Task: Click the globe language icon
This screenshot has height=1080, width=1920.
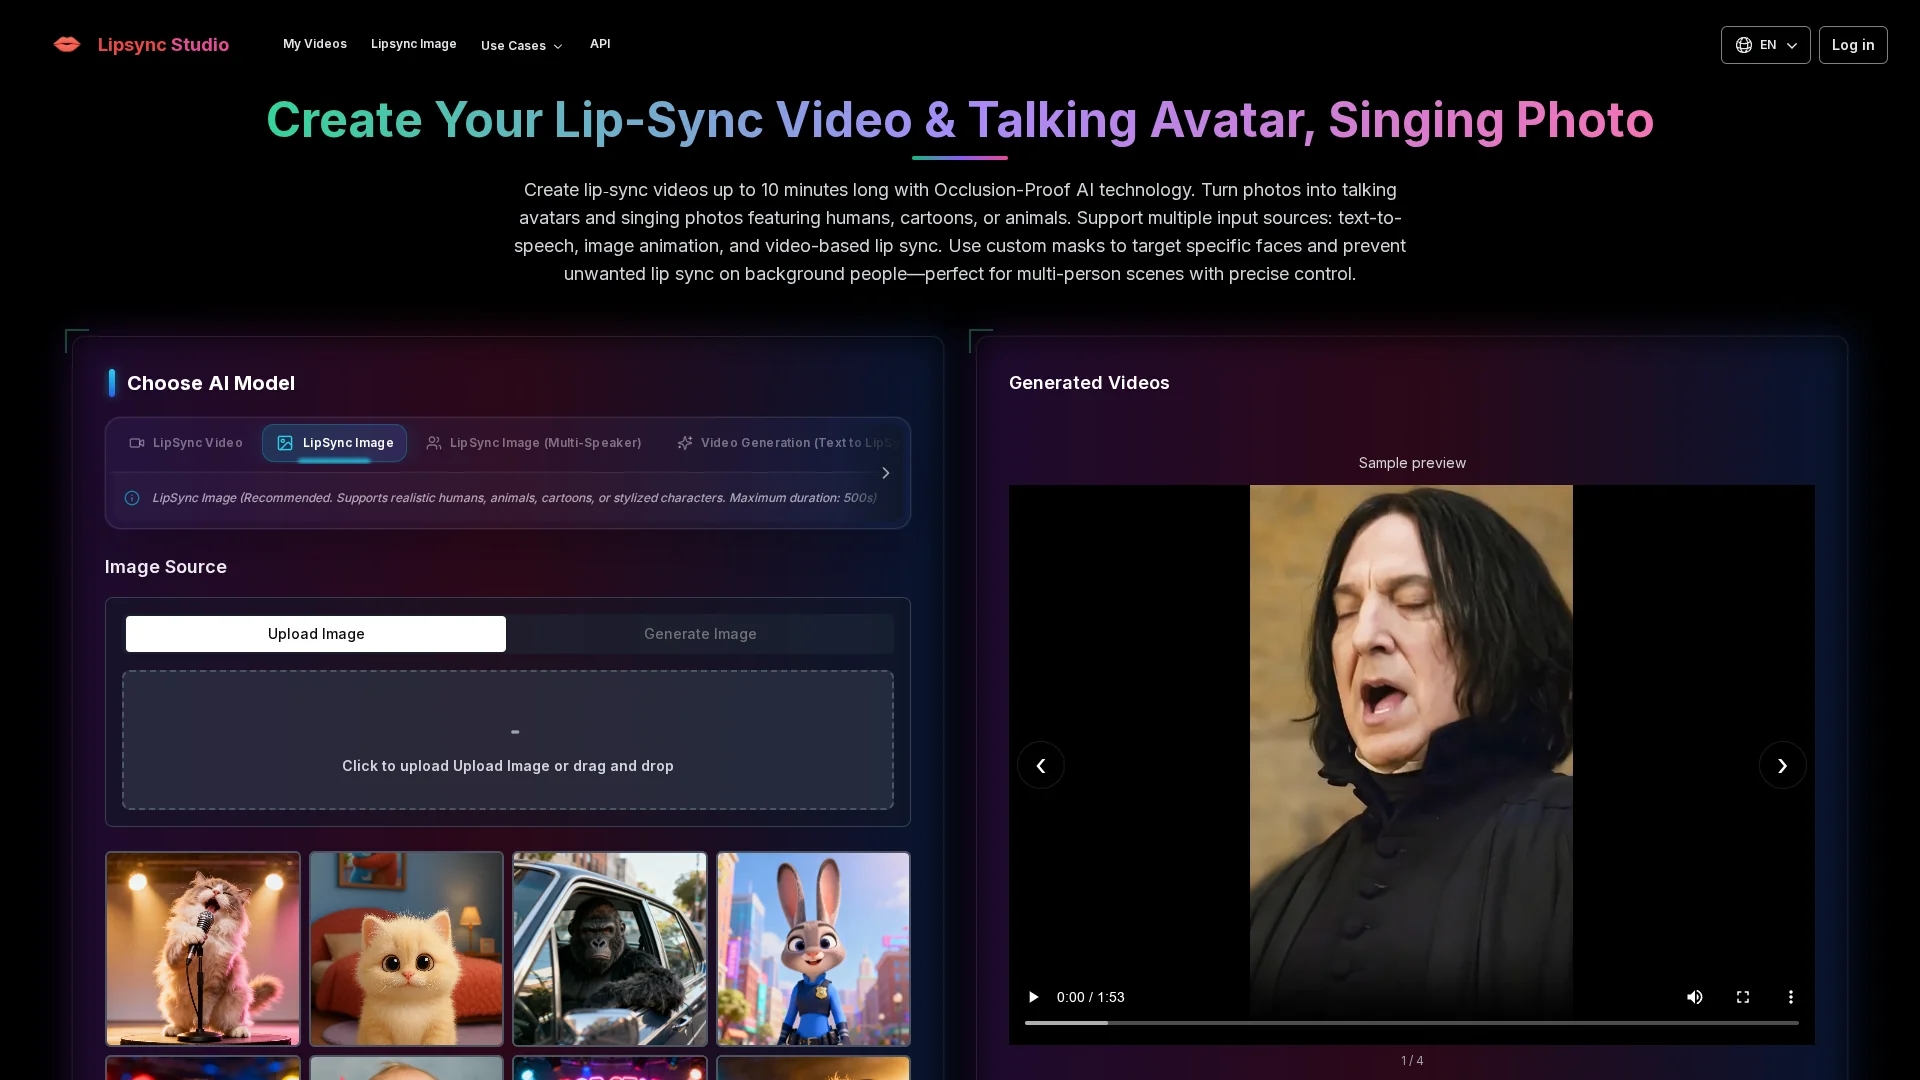Action: [1743, 45]
